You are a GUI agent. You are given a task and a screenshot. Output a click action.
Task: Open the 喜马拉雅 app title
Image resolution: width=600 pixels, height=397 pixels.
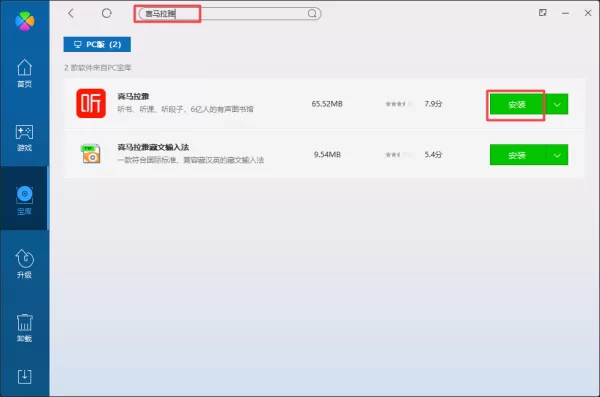(x=133, y=96)
